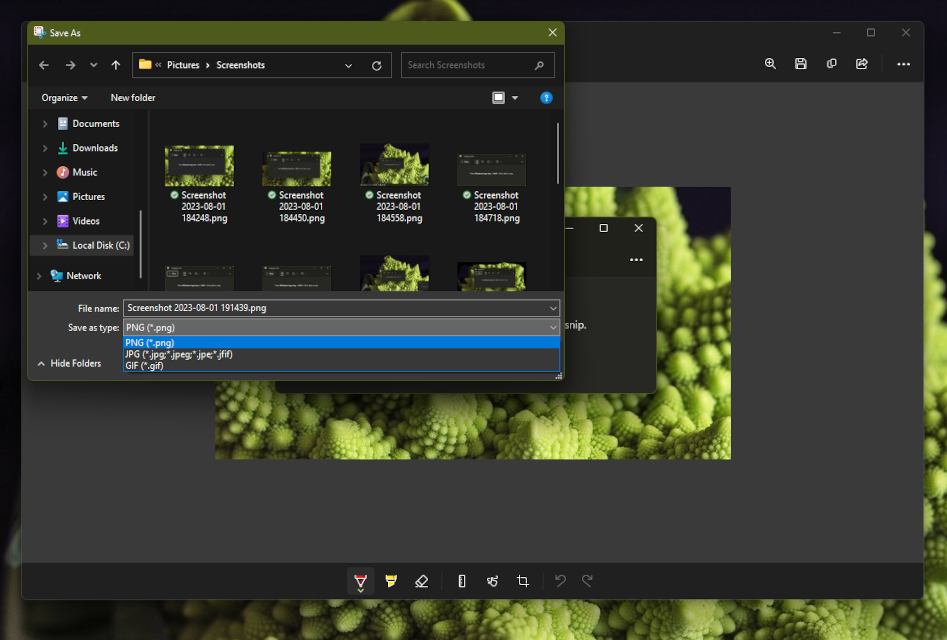947x640 pixels.
Task: Select the yellow highlighter tool
Action: tap(391, 581)
